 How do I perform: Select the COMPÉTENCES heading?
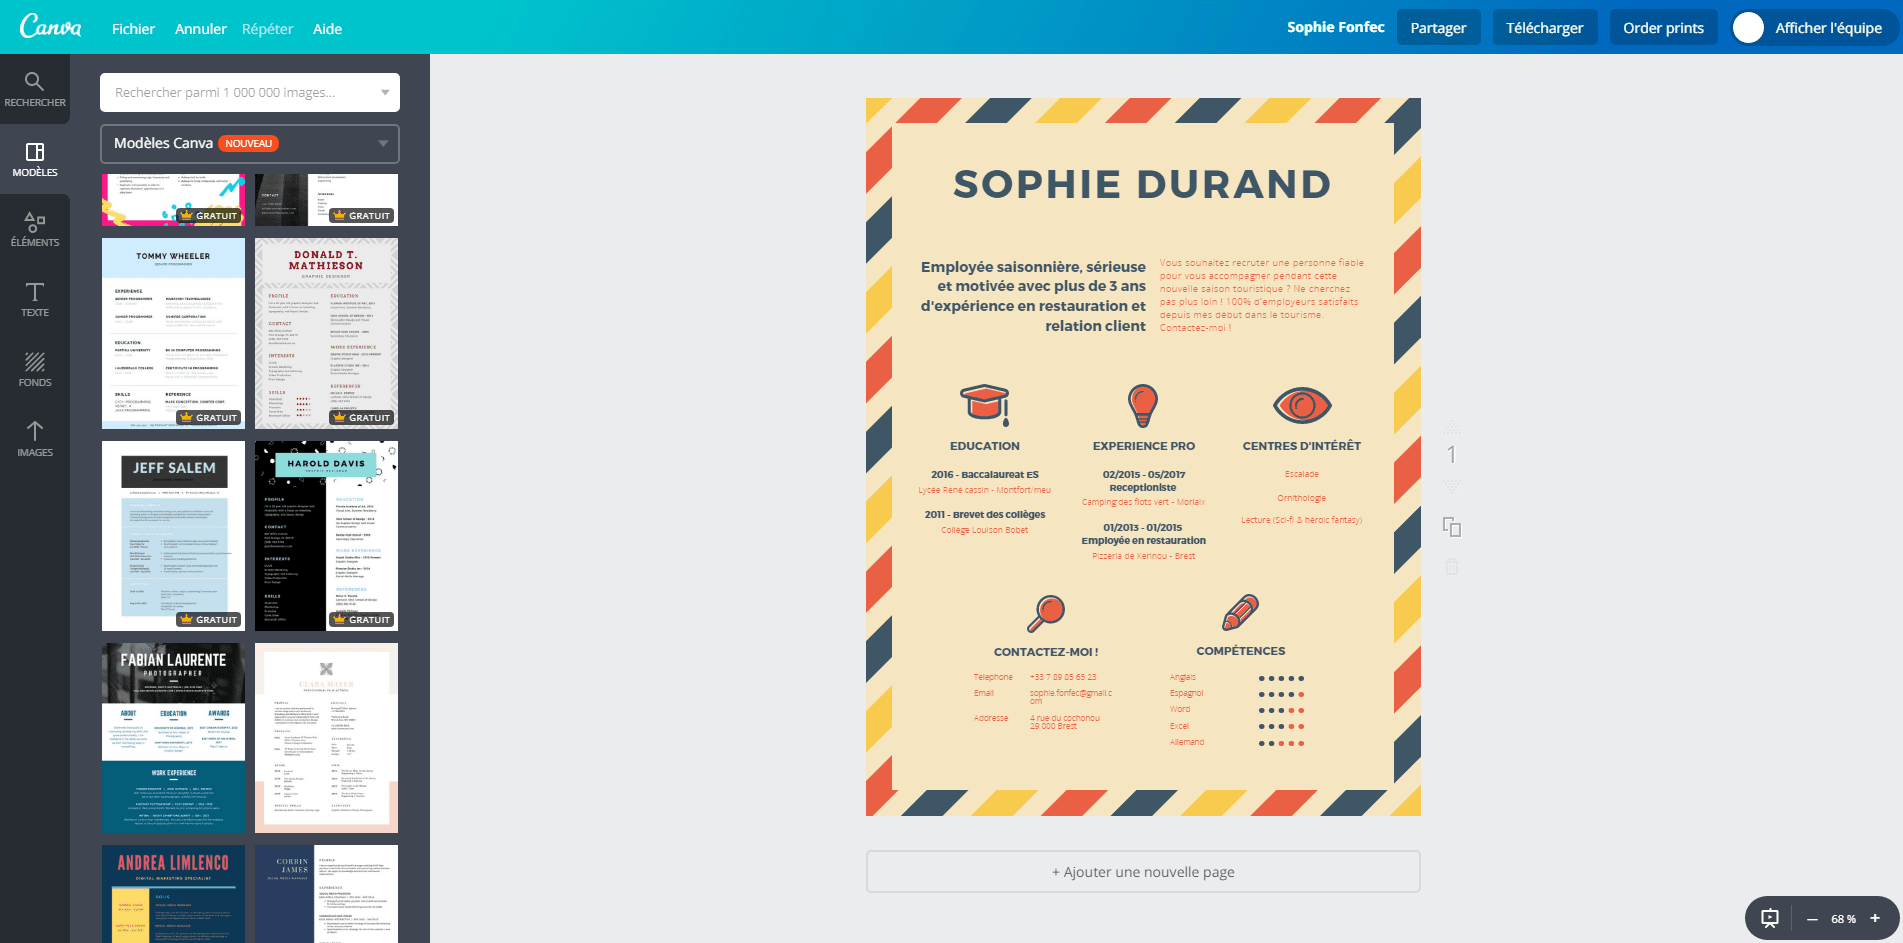click(x=1241, y=651)
